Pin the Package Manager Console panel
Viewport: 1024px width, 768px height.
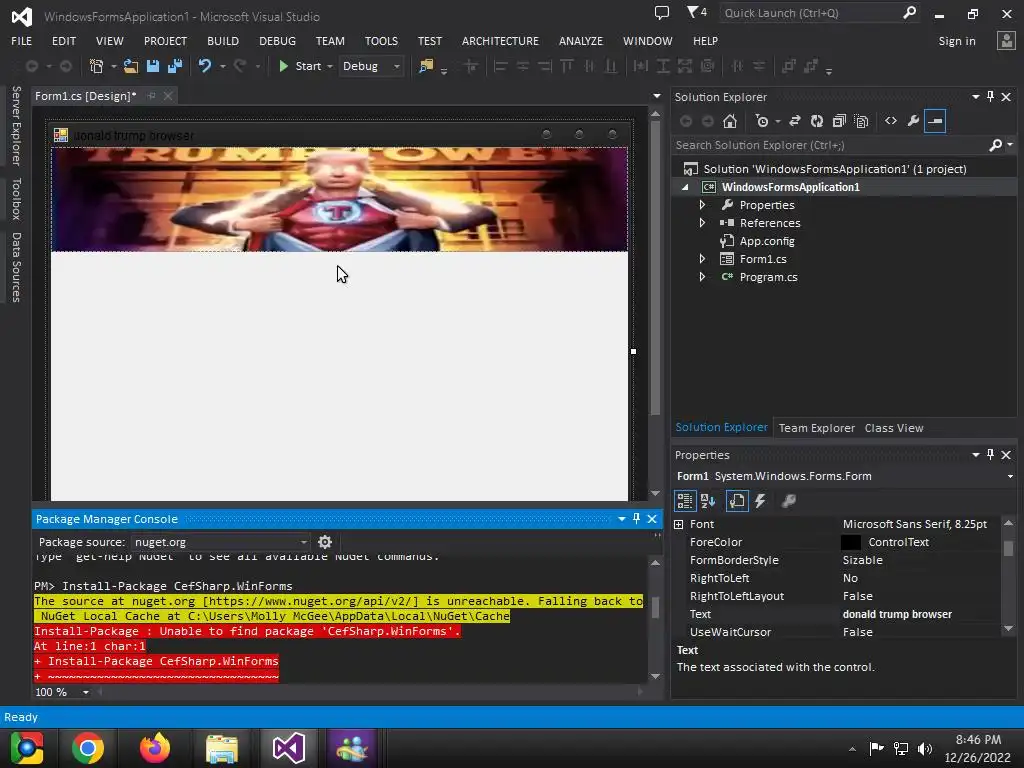pyautogui.click(x=636, y=519)
